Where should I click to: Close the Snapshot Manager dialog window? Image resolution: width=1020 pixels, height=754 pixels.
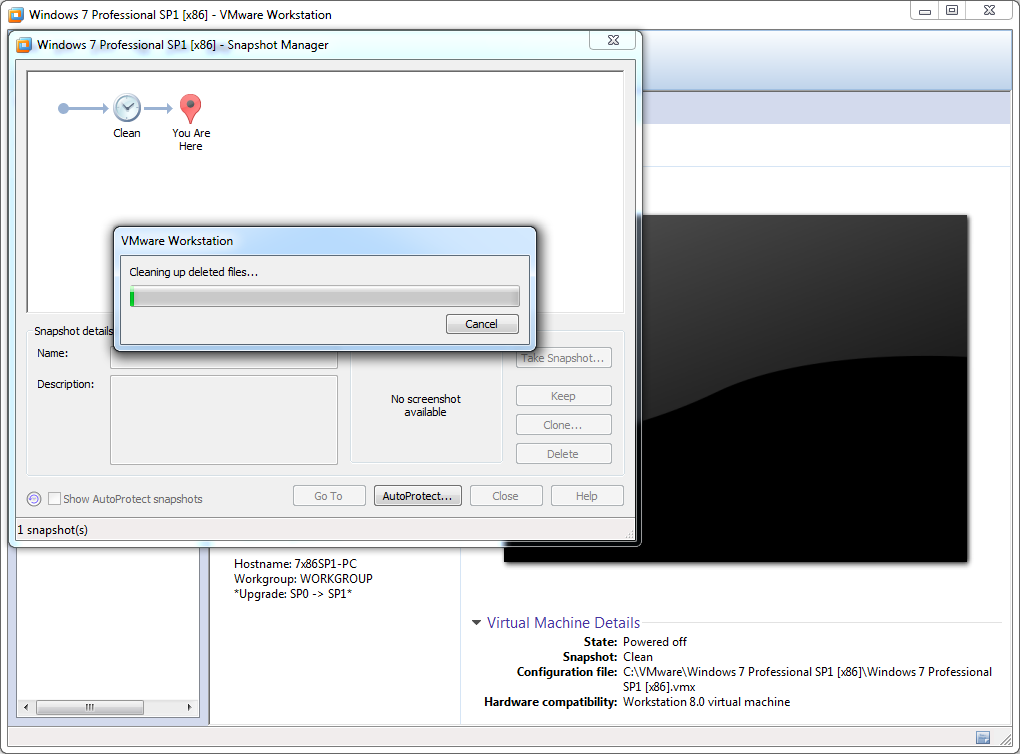(x=612, y=40)
